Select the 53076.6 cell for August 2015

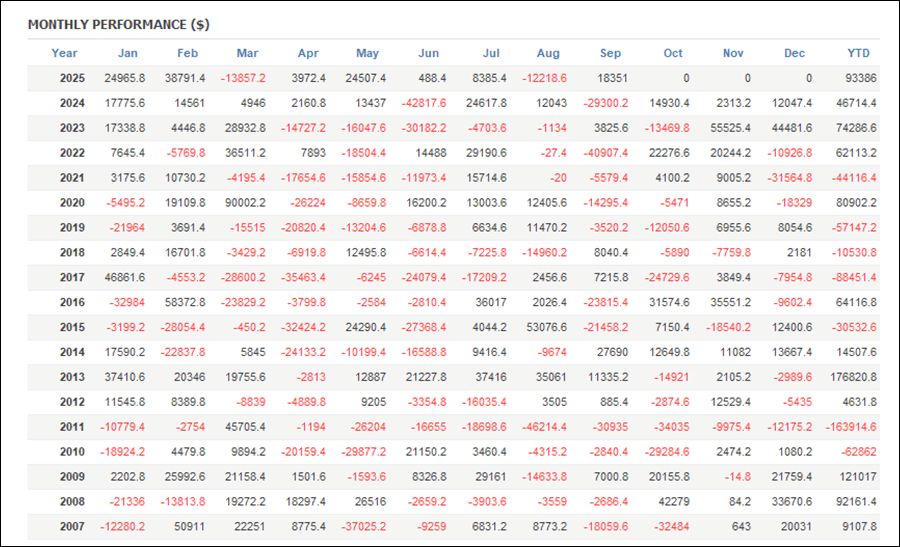click(x=545, y=328)
